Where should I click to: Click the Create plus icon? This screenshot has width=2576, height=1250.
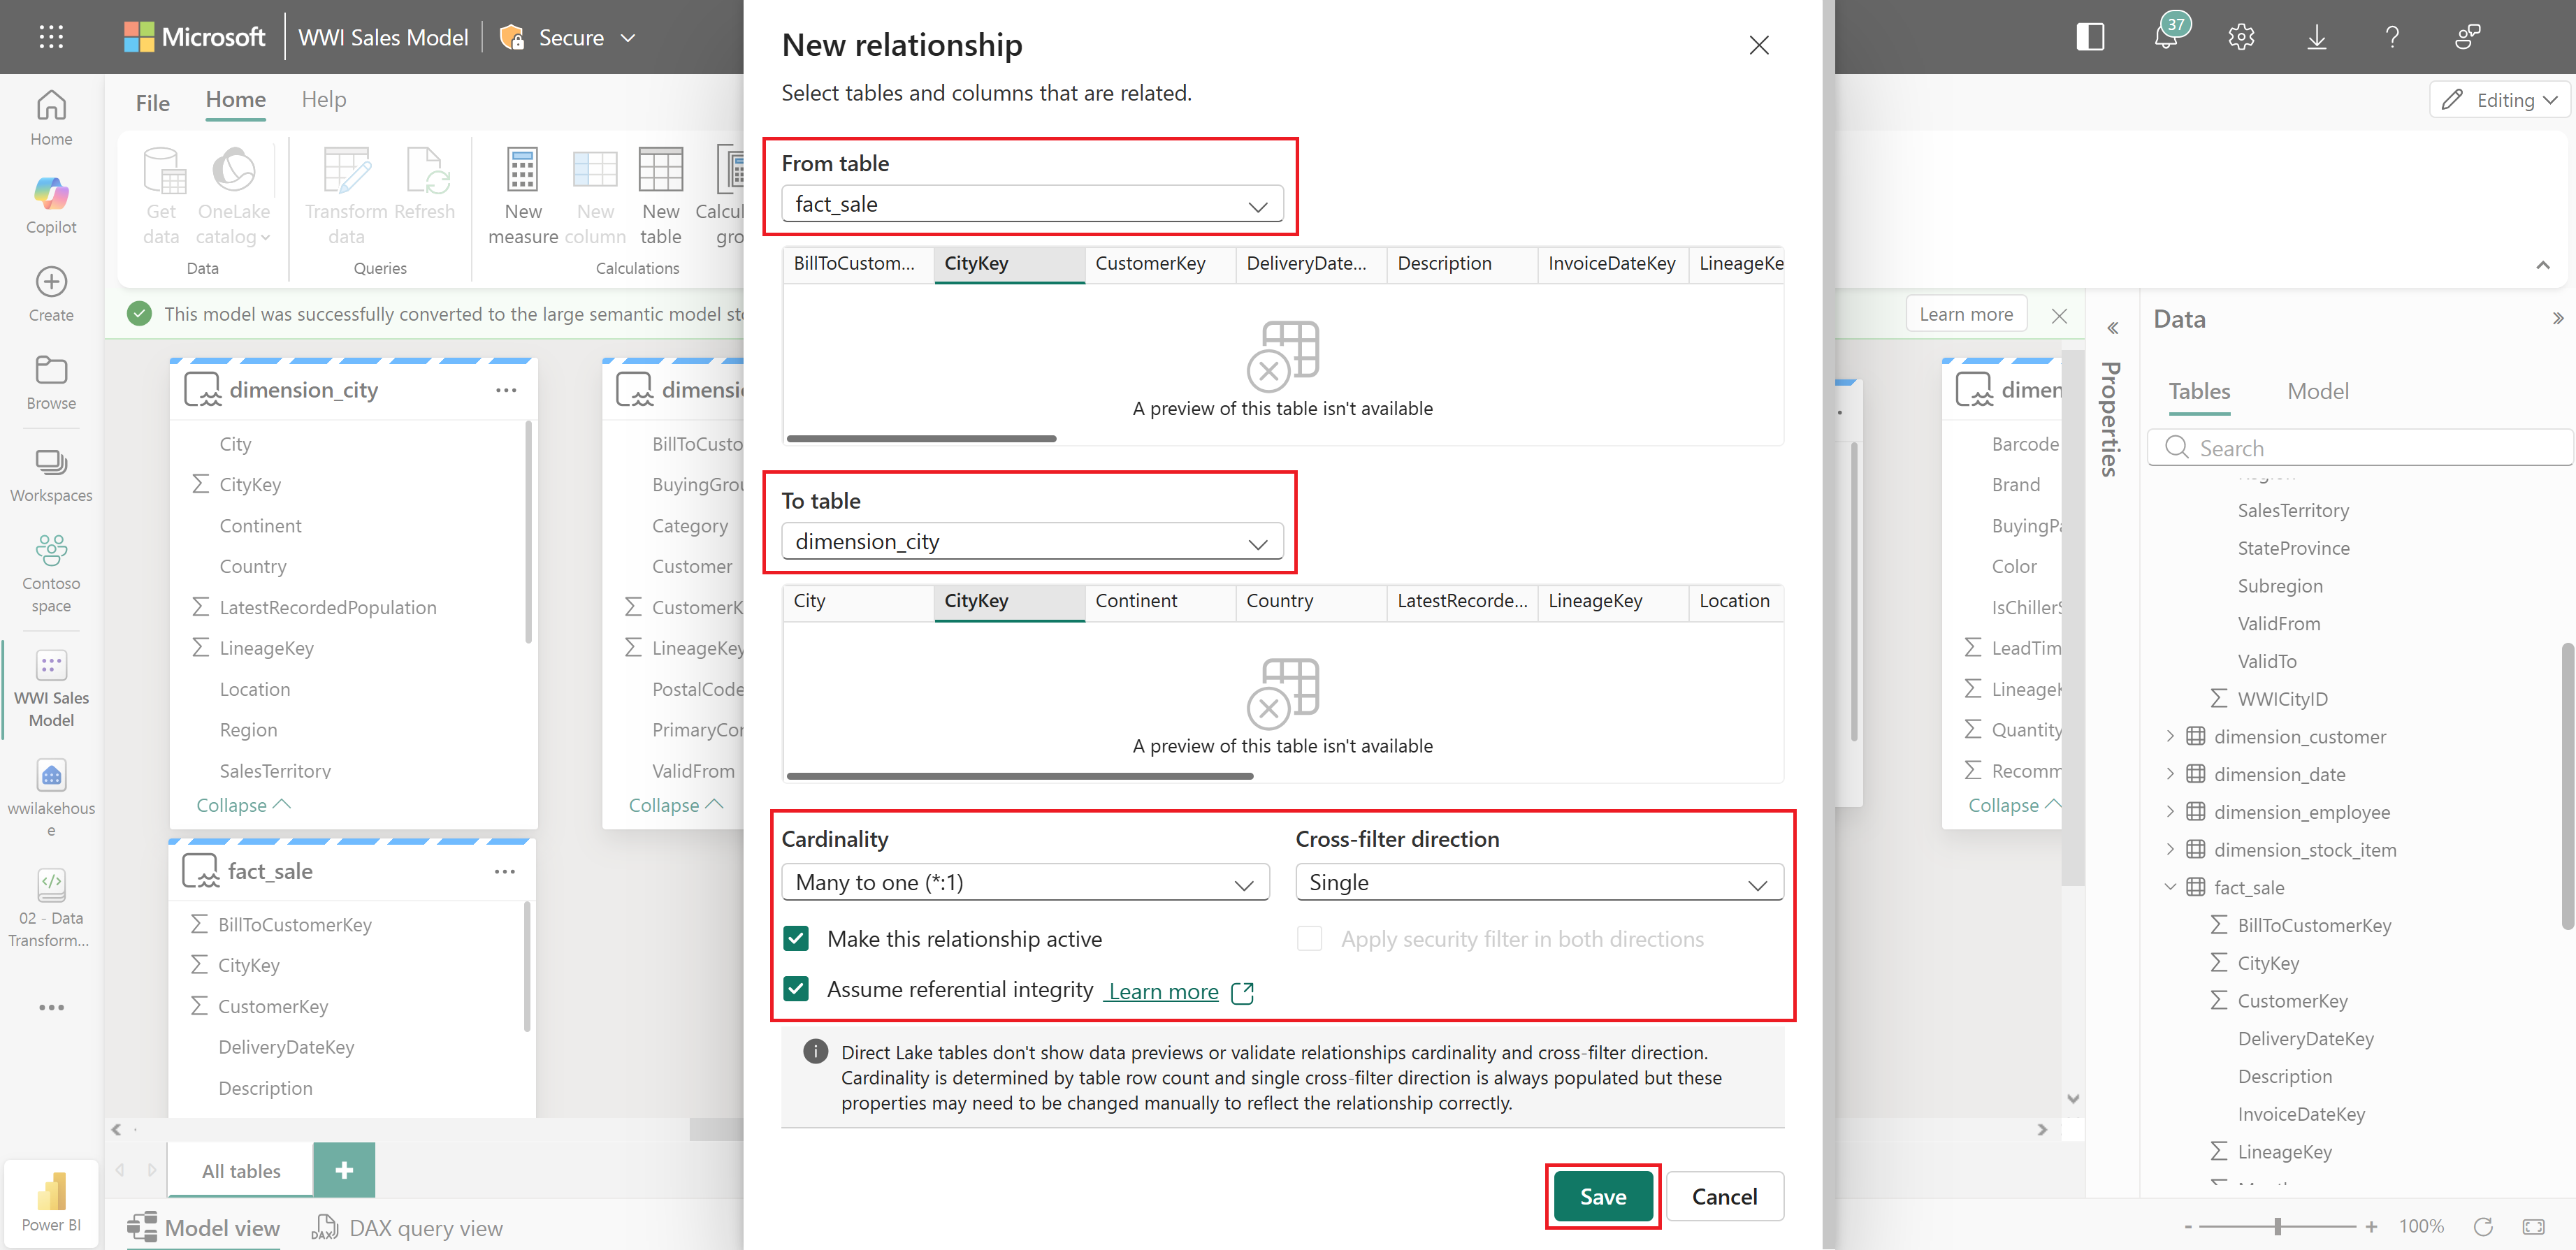[51, 281]
